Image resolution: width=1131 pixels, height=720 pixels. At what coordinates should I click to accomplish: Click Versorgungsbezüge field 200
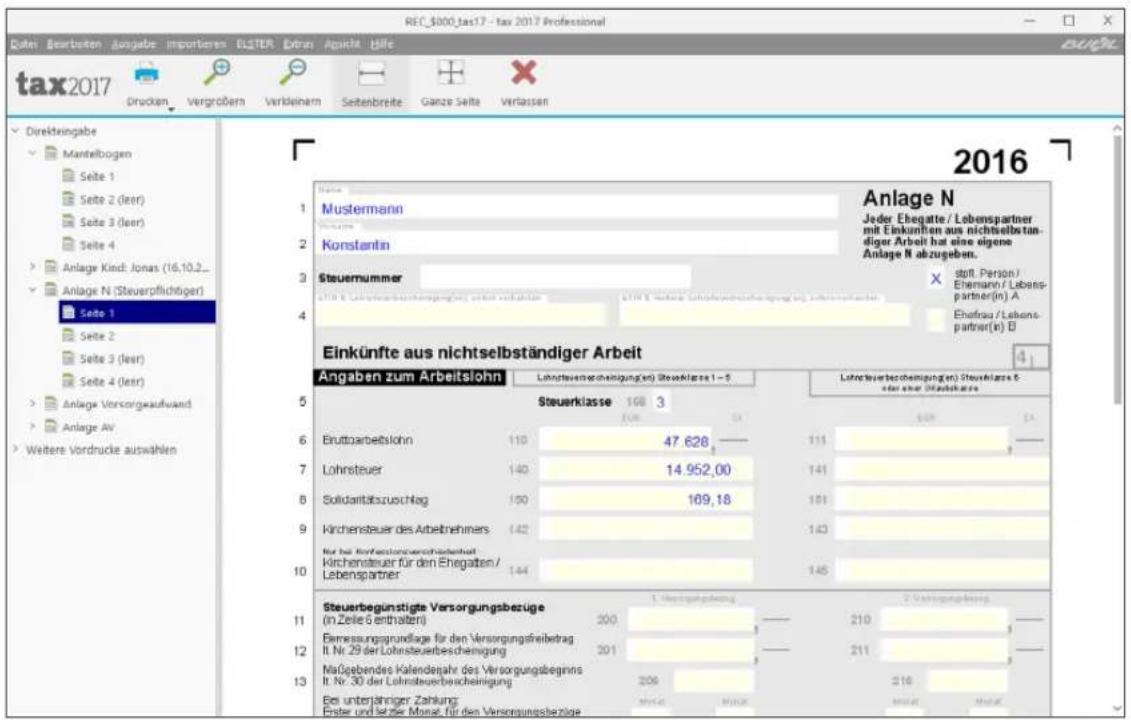point(690,619)
